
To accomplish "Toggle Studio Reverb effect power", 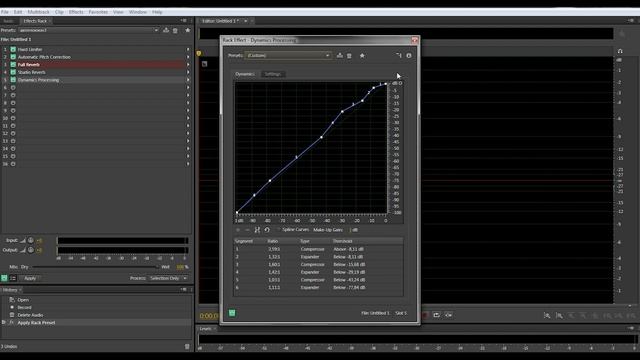I will [x=13, y=72].
